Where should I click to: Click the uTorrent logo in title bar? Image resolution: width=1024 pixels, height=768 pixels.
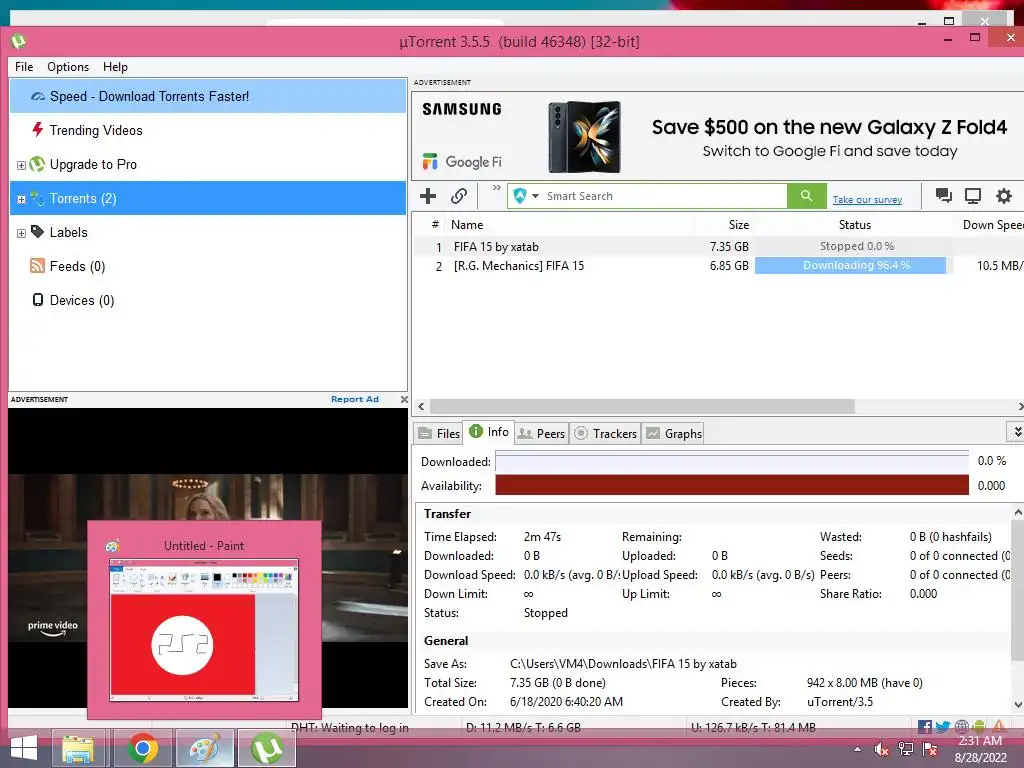[x=18, y=42]
